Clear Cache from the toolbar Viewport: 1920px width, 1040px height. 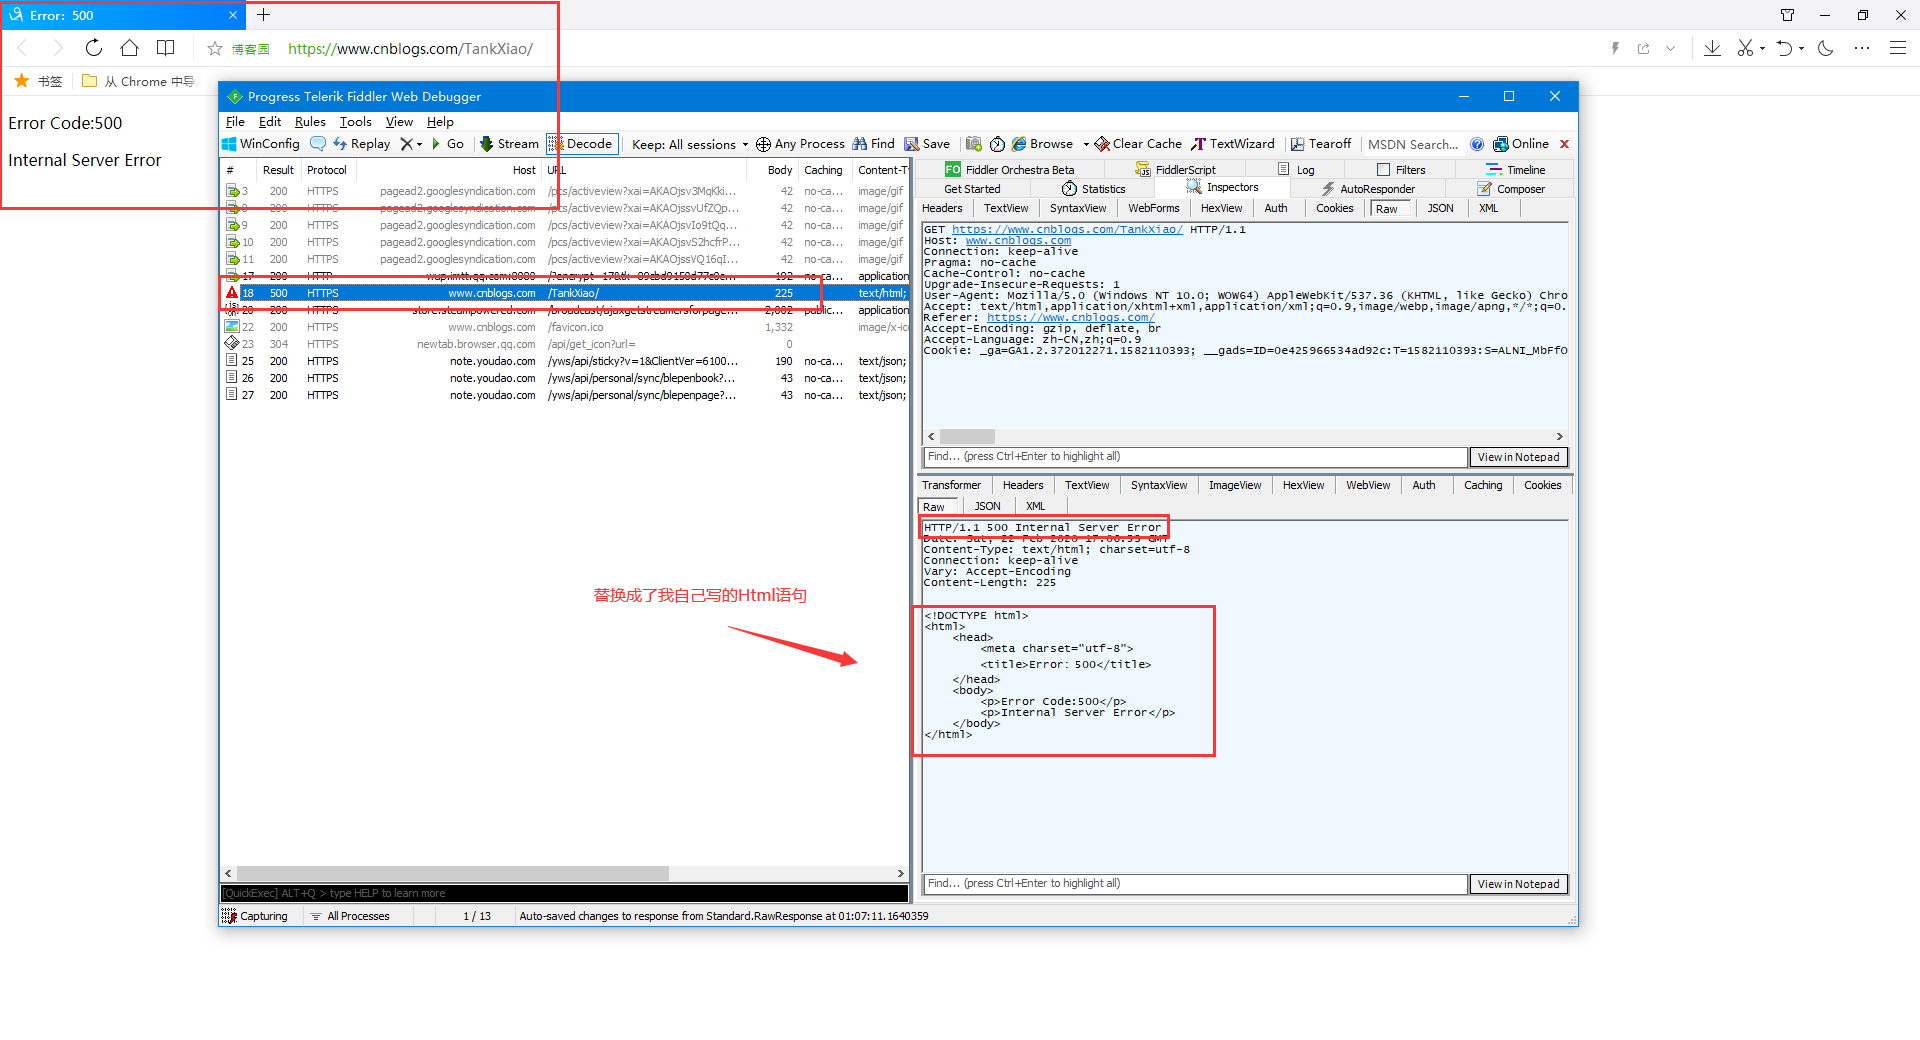pos(1138,144)
